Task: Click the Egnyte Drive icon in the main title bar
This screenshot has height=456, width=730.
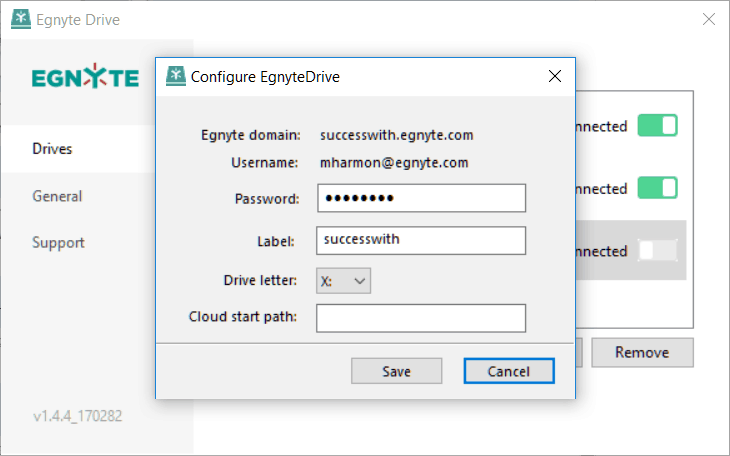Action: [20, 19]
